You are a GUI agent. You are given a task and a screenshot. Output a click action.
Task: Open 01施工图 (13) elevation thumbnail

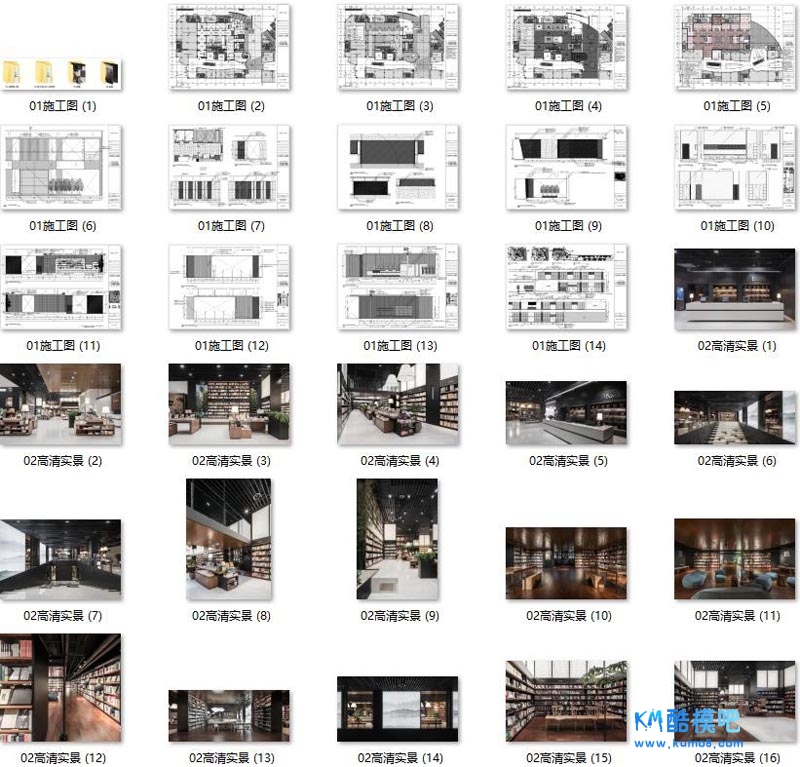[x=398, y=287]
